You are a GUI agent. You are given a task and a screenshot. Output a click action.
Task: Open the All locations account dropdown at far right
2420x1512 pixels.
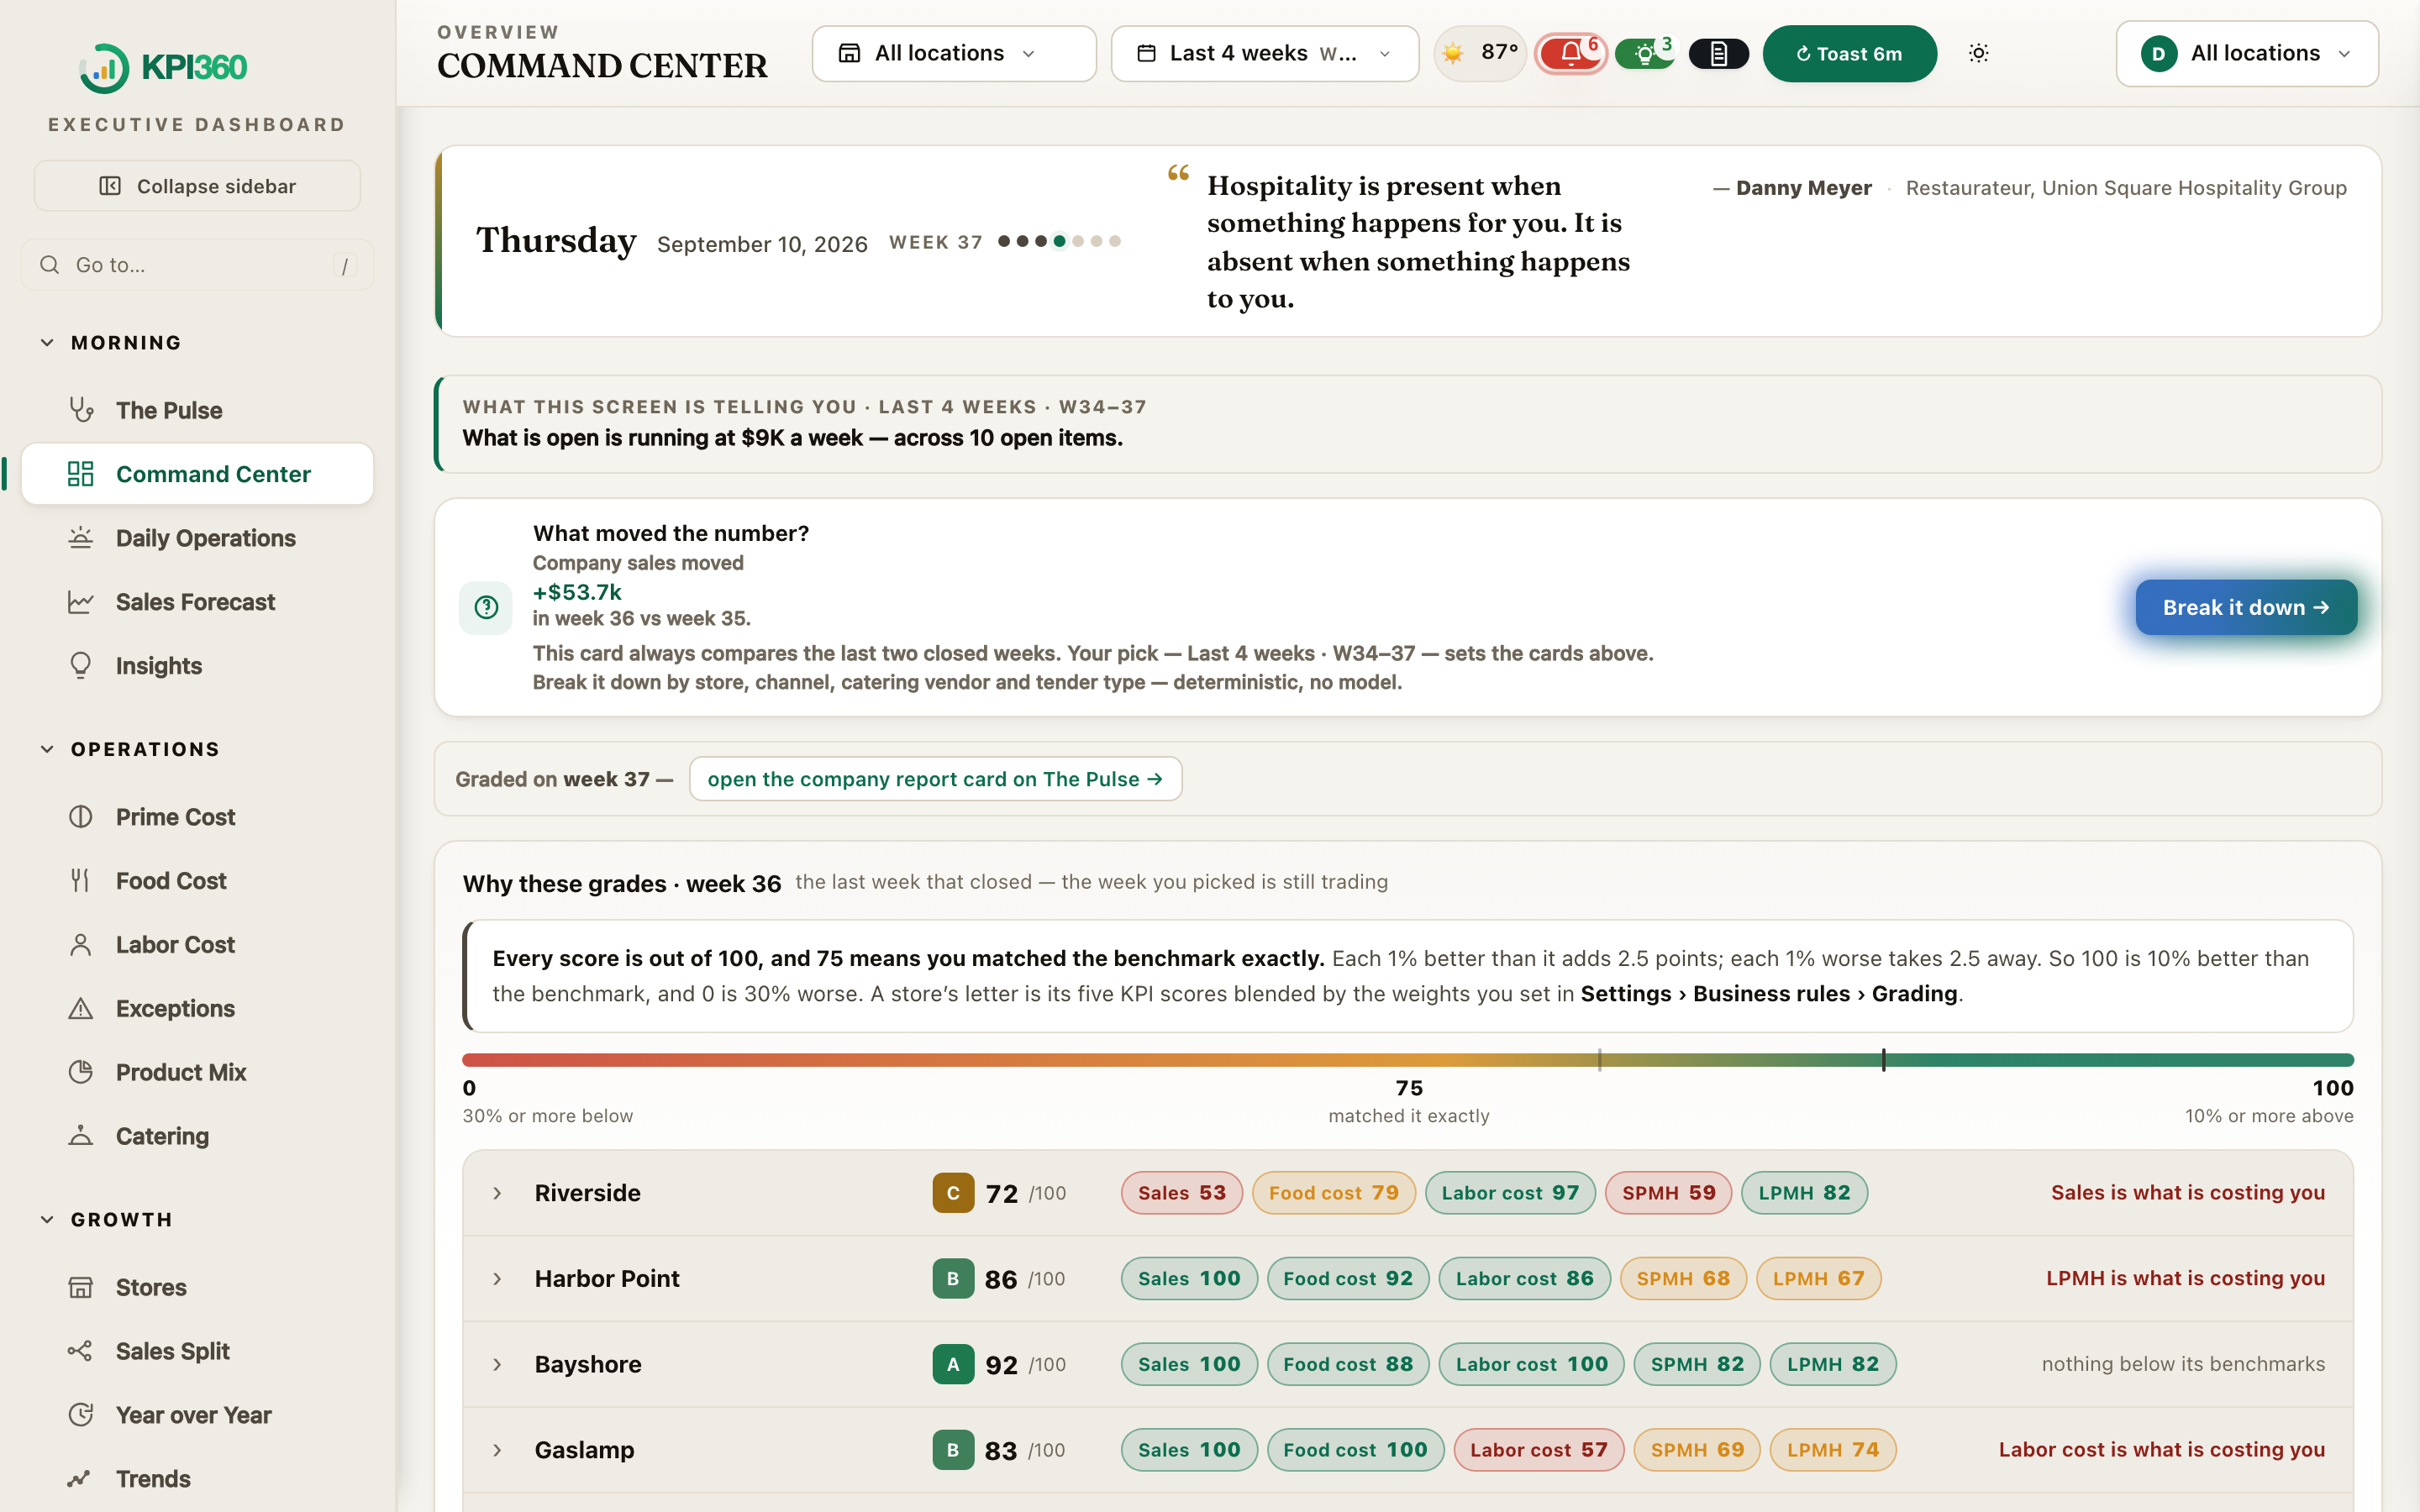(2247, 53)
